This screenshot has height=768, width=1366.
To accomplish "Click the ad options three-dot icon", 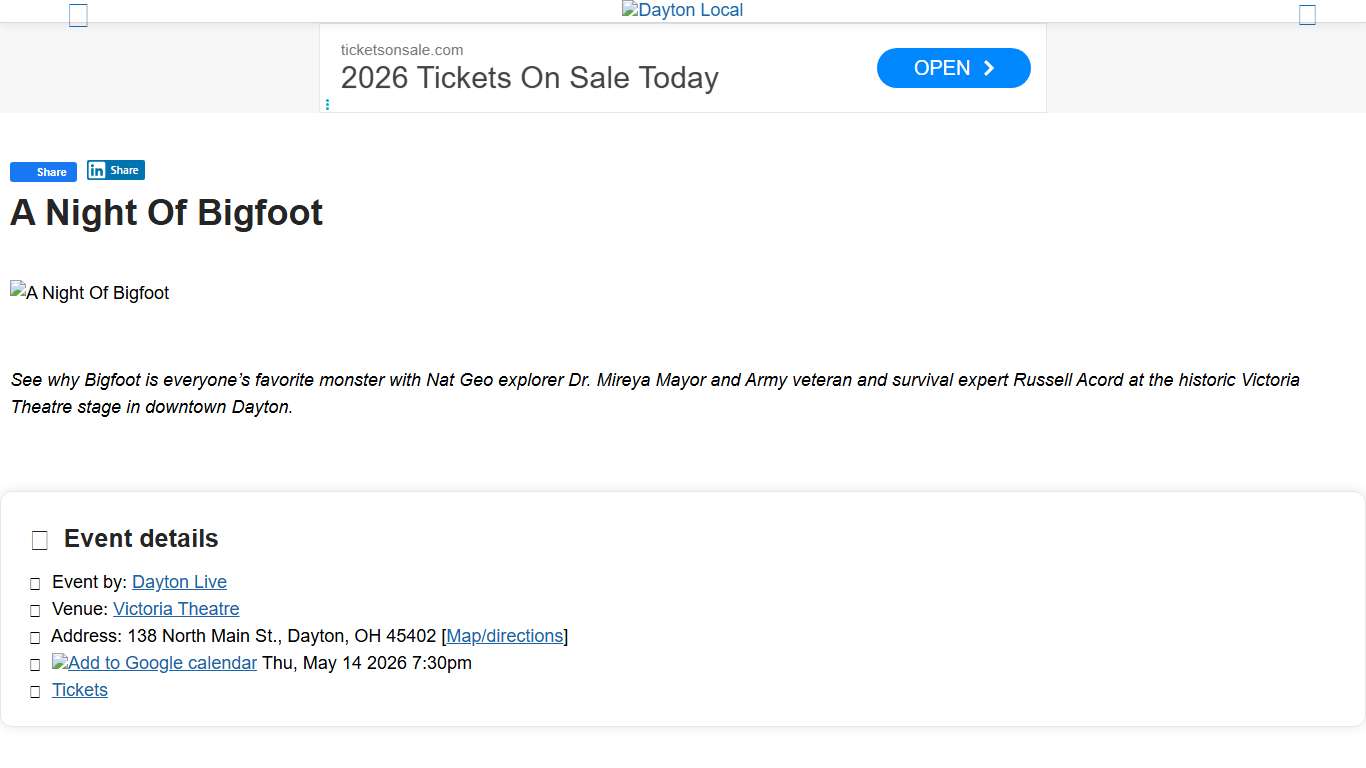I will point(327,104).
